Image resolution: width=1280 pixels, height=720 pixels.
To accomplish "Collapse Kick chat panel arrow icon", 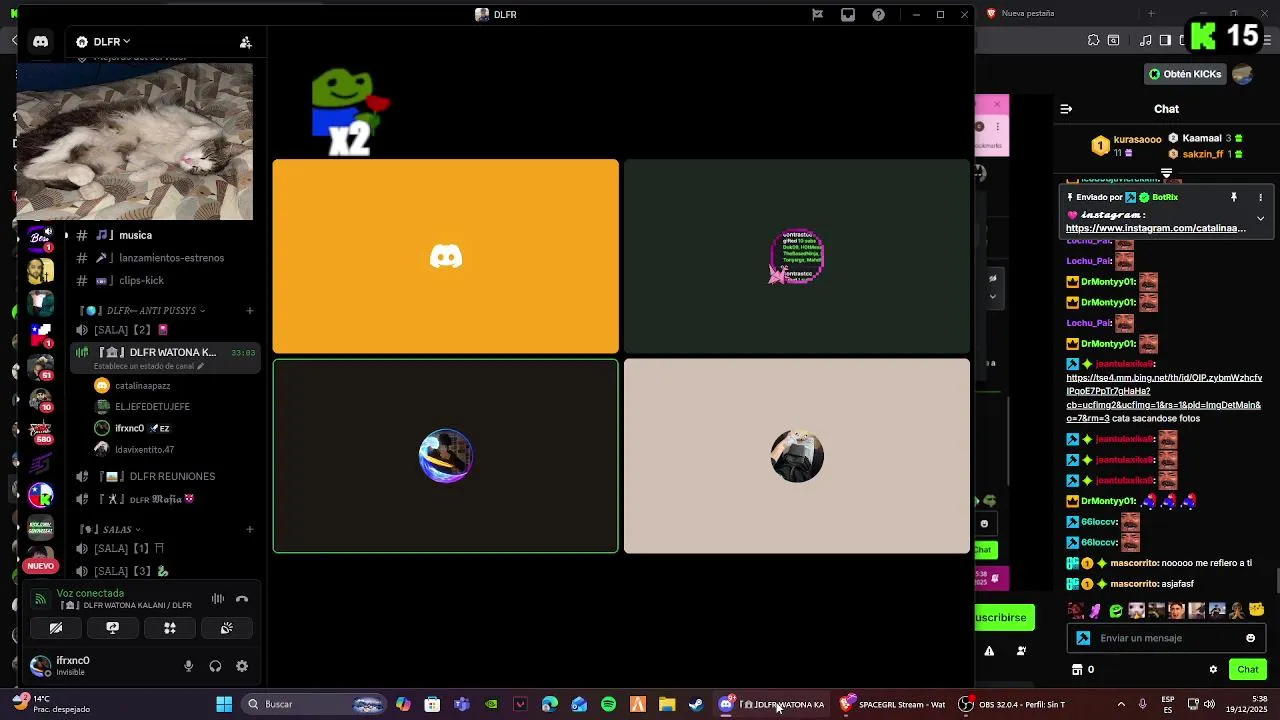I will (x=1066, y=109).
